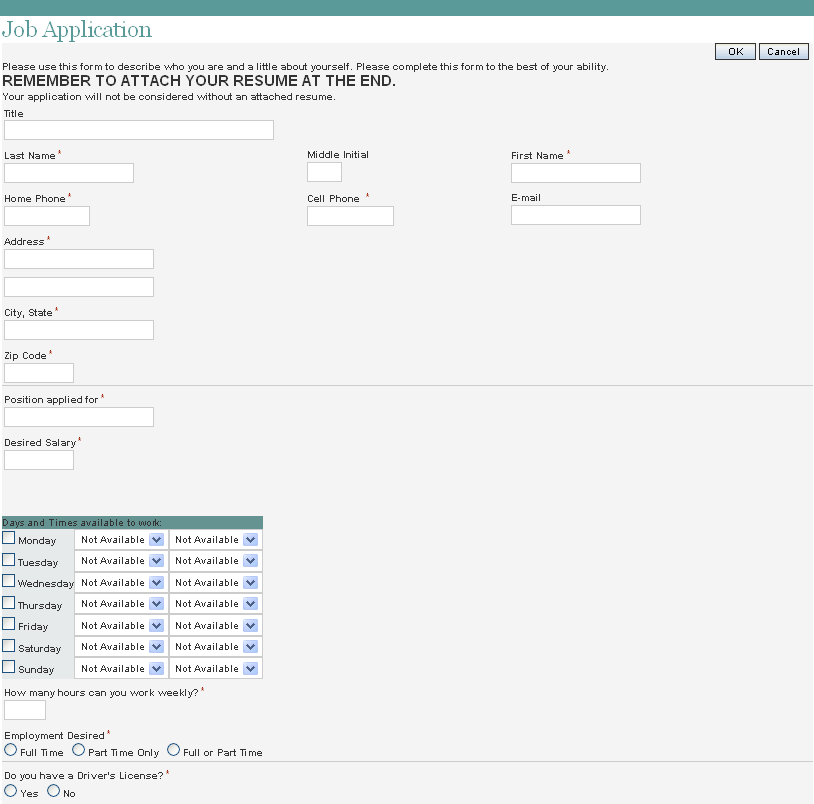Open Thursday's first availability dropdown
The width and height of the screenshot is (814, 804).
tap(121, 604)
